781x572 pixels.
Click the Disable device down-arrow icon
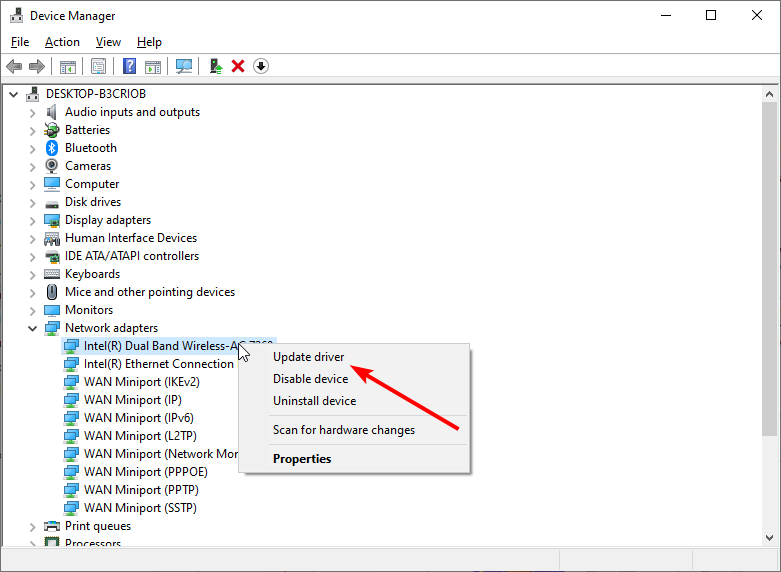261,66
